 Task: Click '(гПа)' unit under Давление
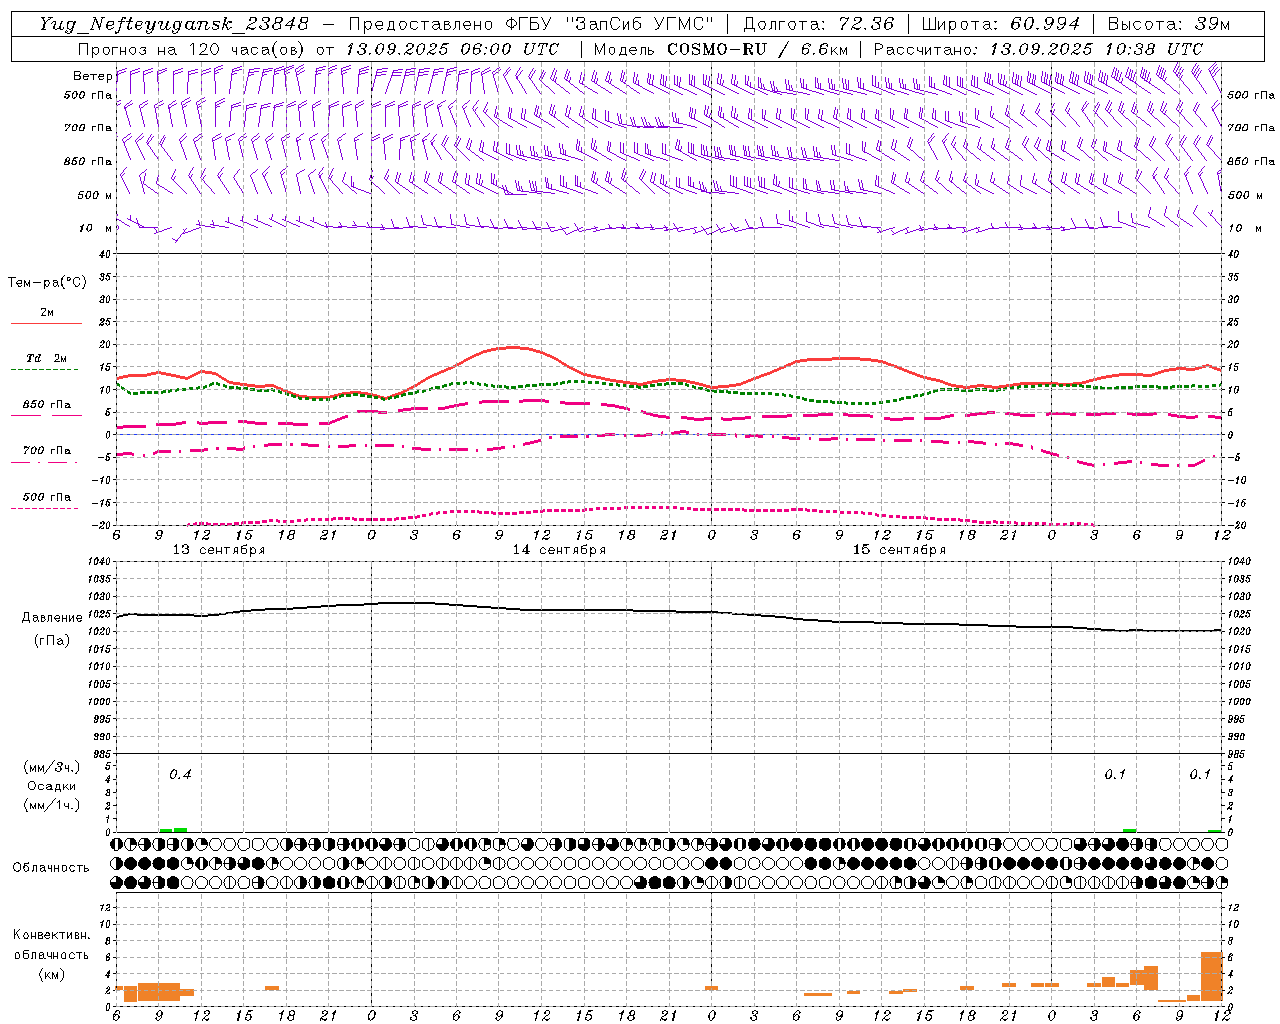point(52,641)
